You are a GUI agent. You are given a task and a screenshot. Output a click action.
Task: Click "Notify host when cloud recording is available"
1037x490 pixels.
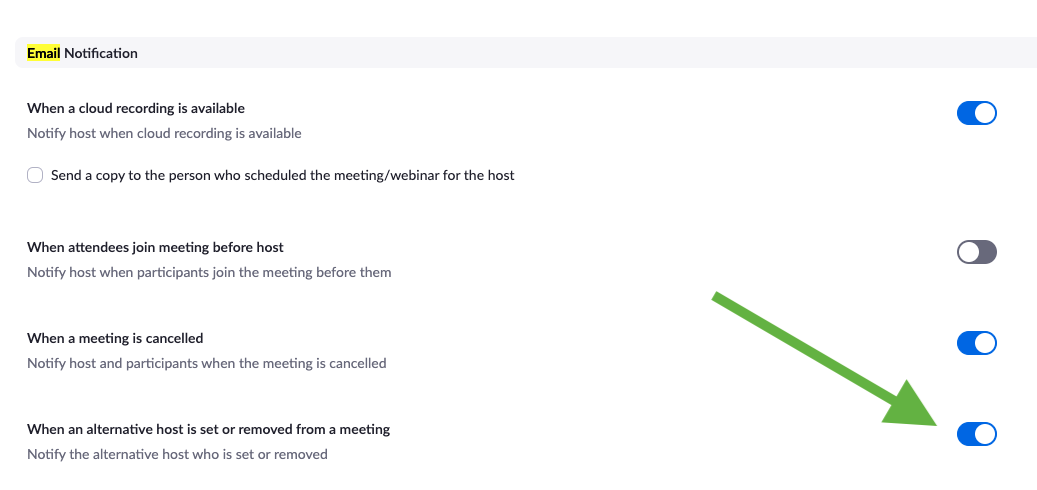coord(164,133)
